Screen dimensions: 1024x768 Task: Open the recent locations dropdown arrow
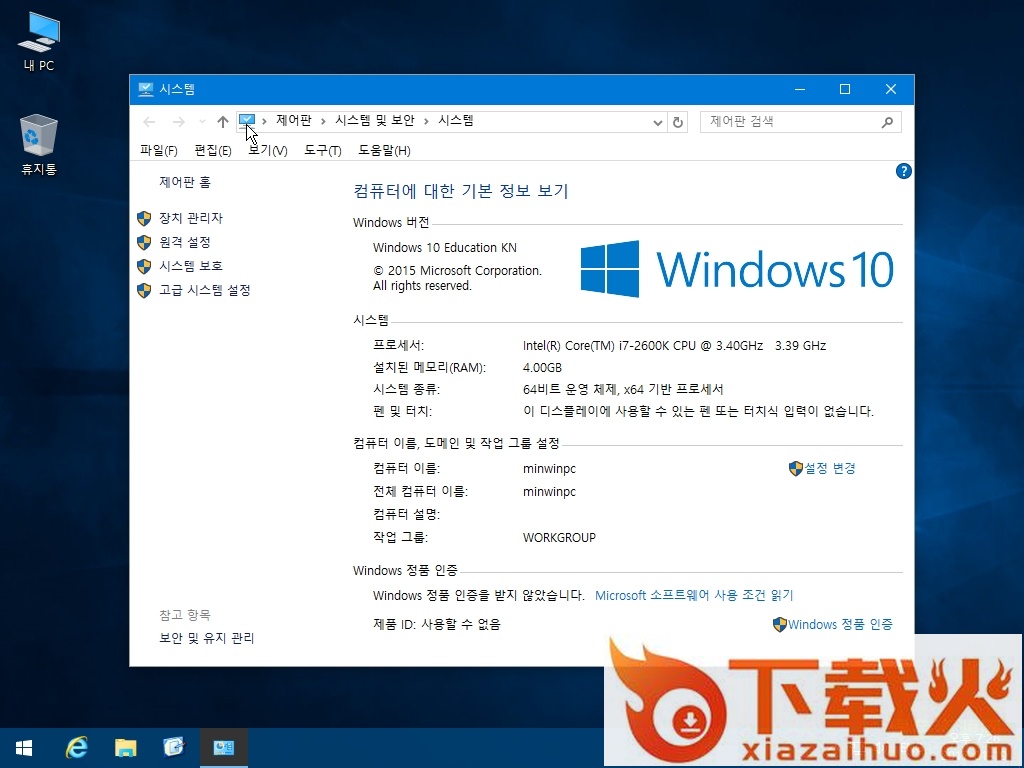202,122
